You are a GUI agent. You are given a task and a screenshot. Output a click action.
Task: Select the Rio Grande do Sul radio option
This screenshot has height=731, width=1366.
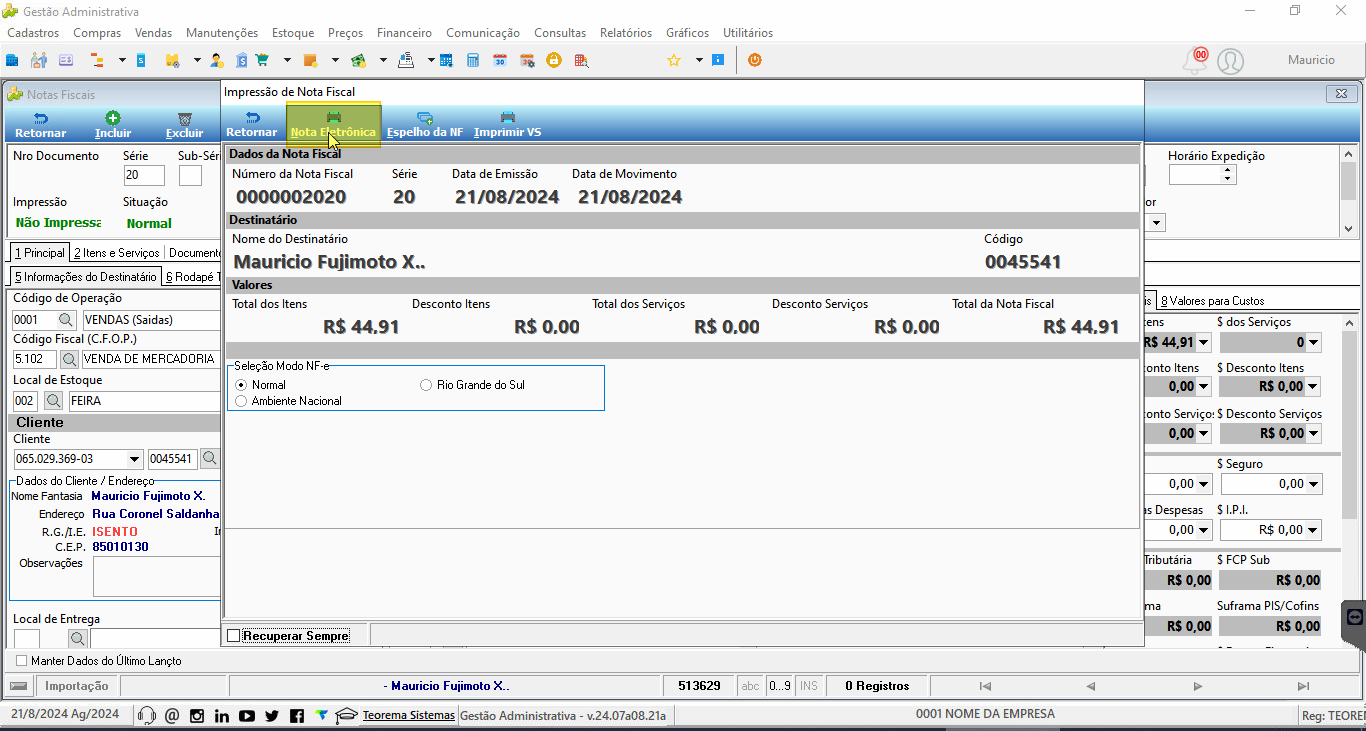tap(426, 385)
